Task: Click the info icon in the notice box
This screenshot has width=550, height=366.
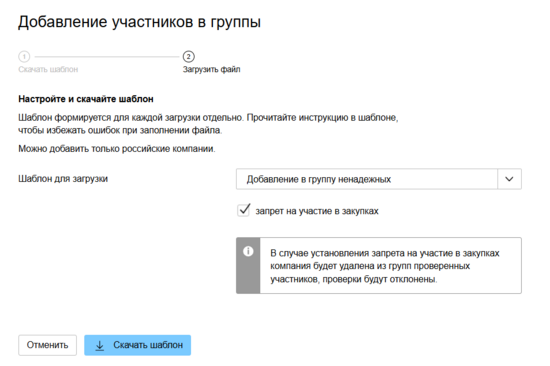Action: click(x=248, y=251)
